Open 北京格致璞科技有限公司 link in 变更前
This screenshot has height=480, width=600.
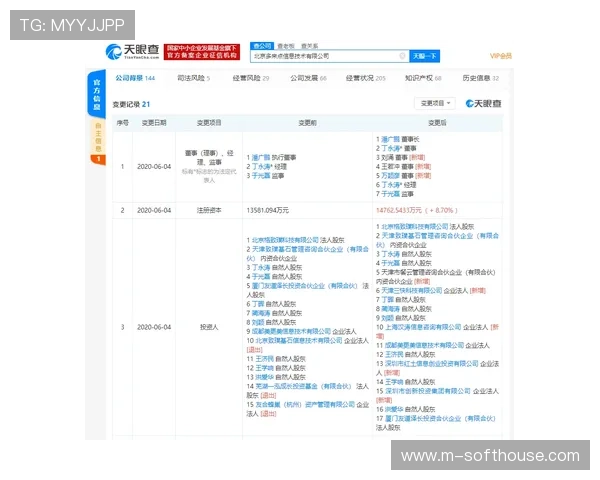pyautogui.click(x=285, y=240)
